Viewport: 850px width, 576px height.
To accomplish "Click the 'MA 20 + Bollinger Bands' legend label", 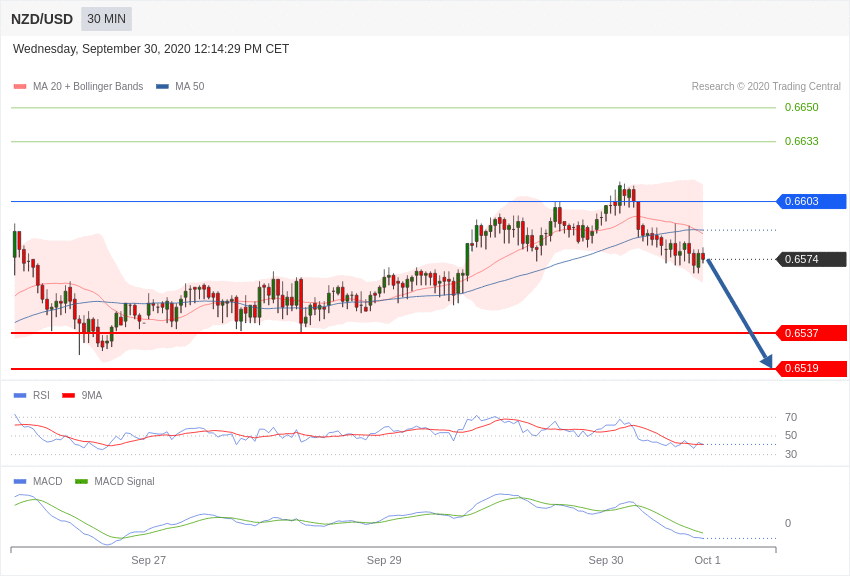I will coord(88,87).
